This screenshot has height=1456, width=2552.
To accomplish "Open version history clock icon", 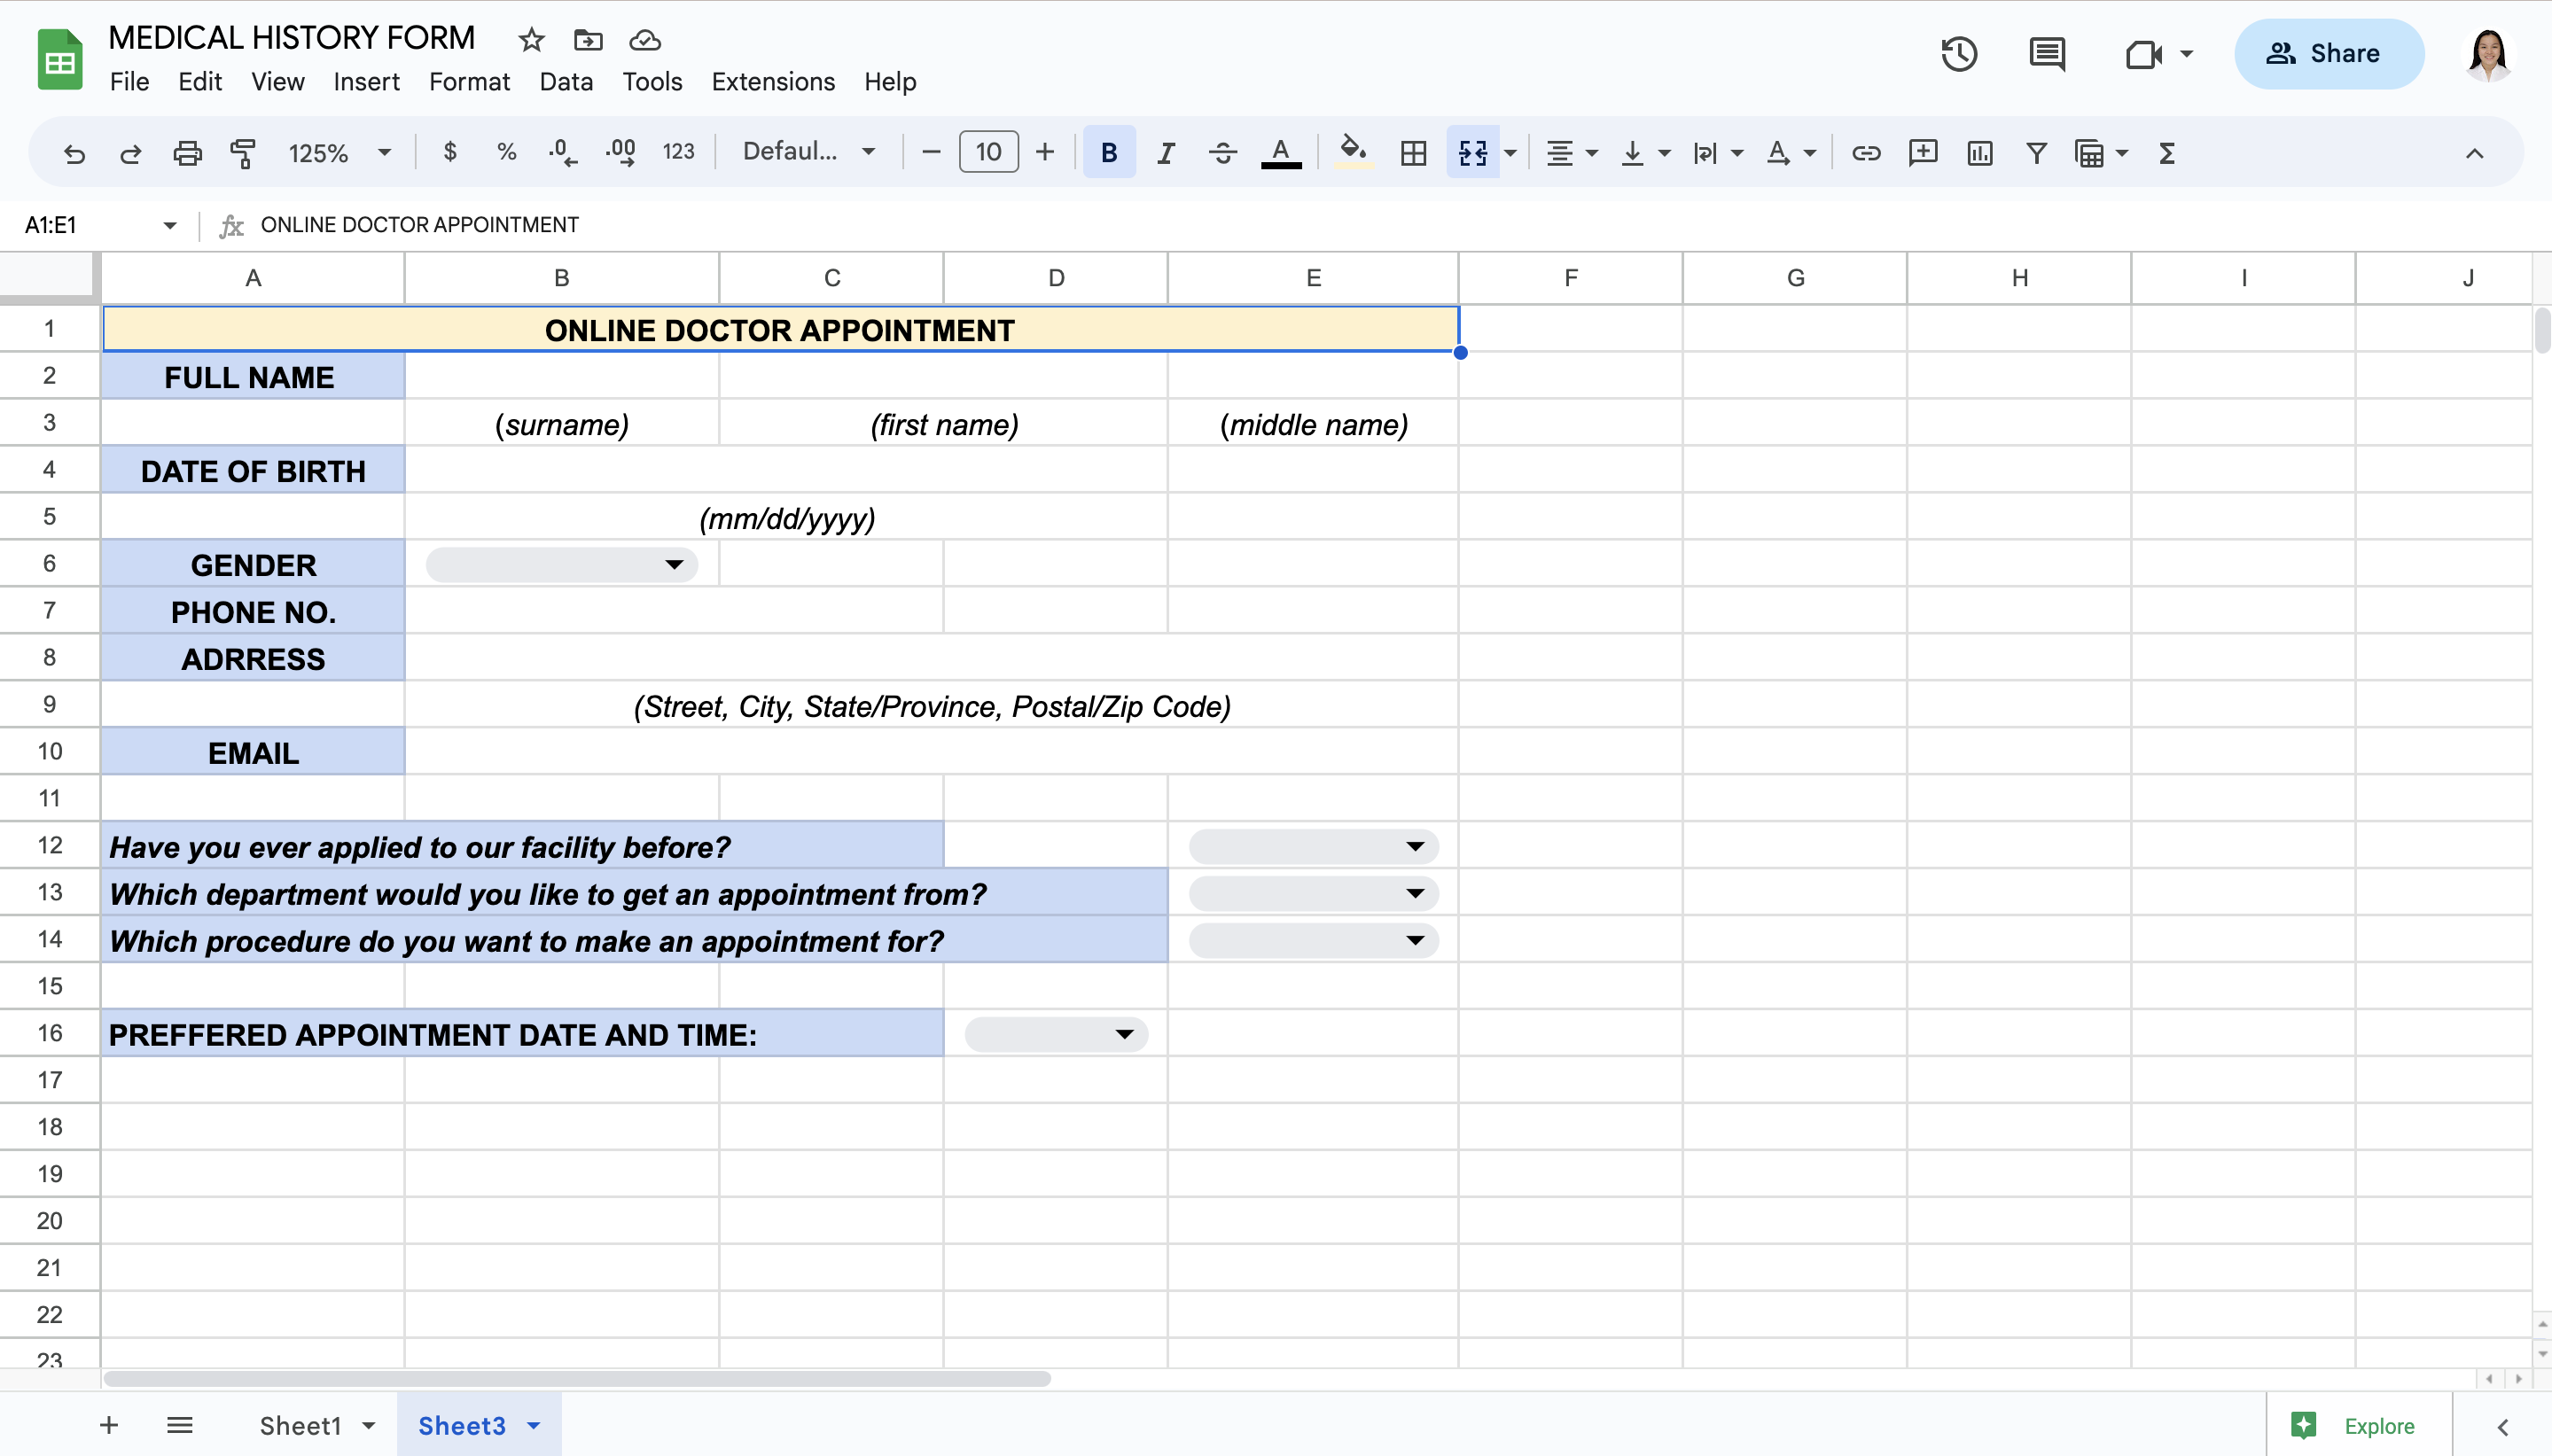I will (x=1959, y=53).
